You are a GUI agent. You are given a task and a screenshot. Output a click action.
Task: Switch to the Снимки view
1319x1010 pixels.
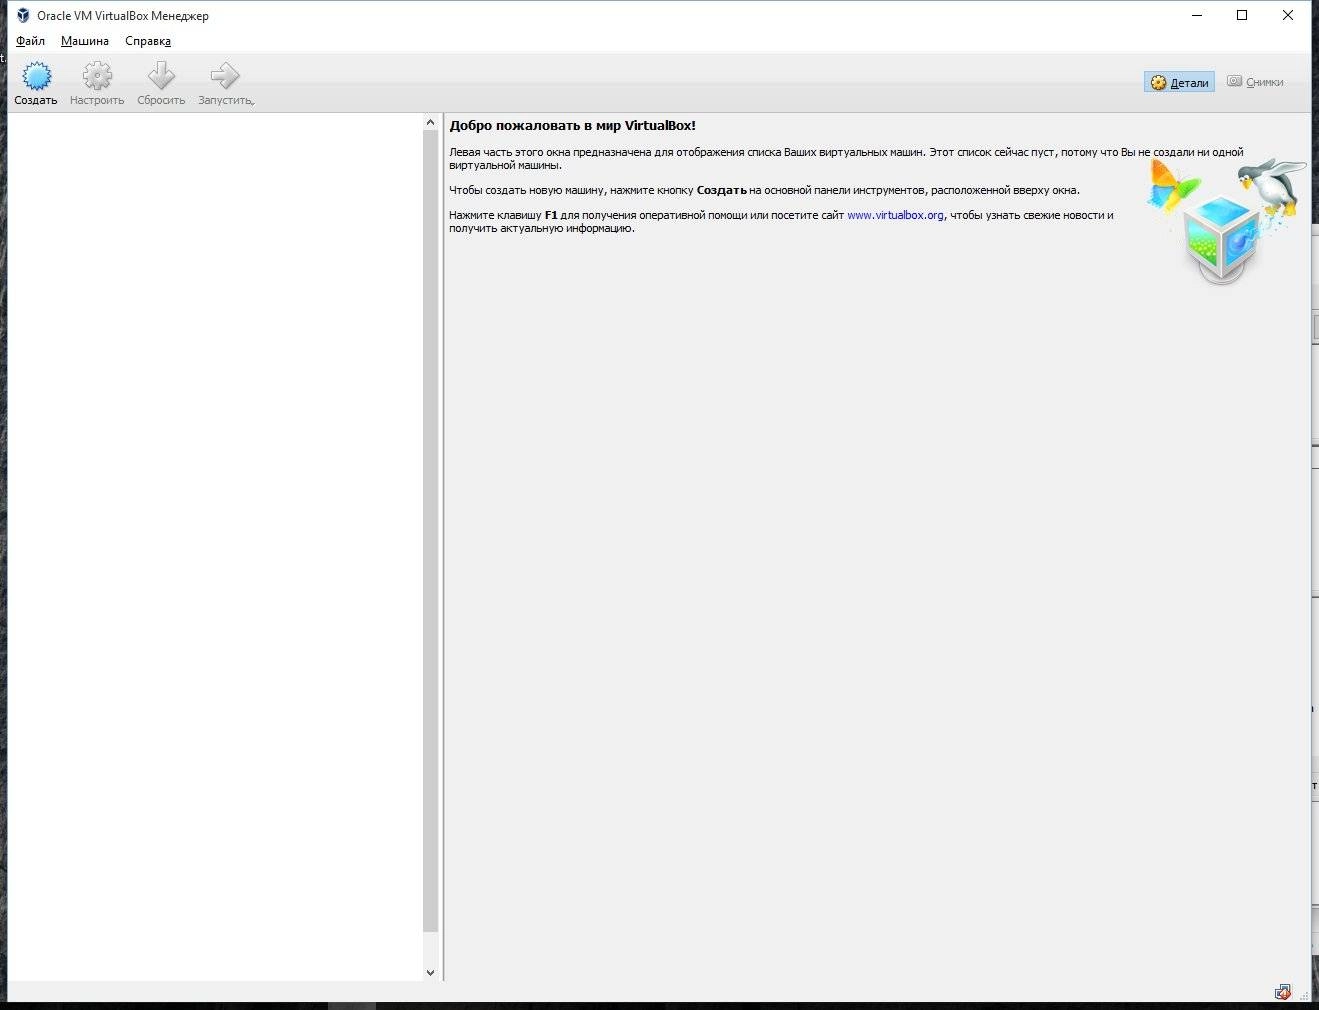coord(1255,82)
